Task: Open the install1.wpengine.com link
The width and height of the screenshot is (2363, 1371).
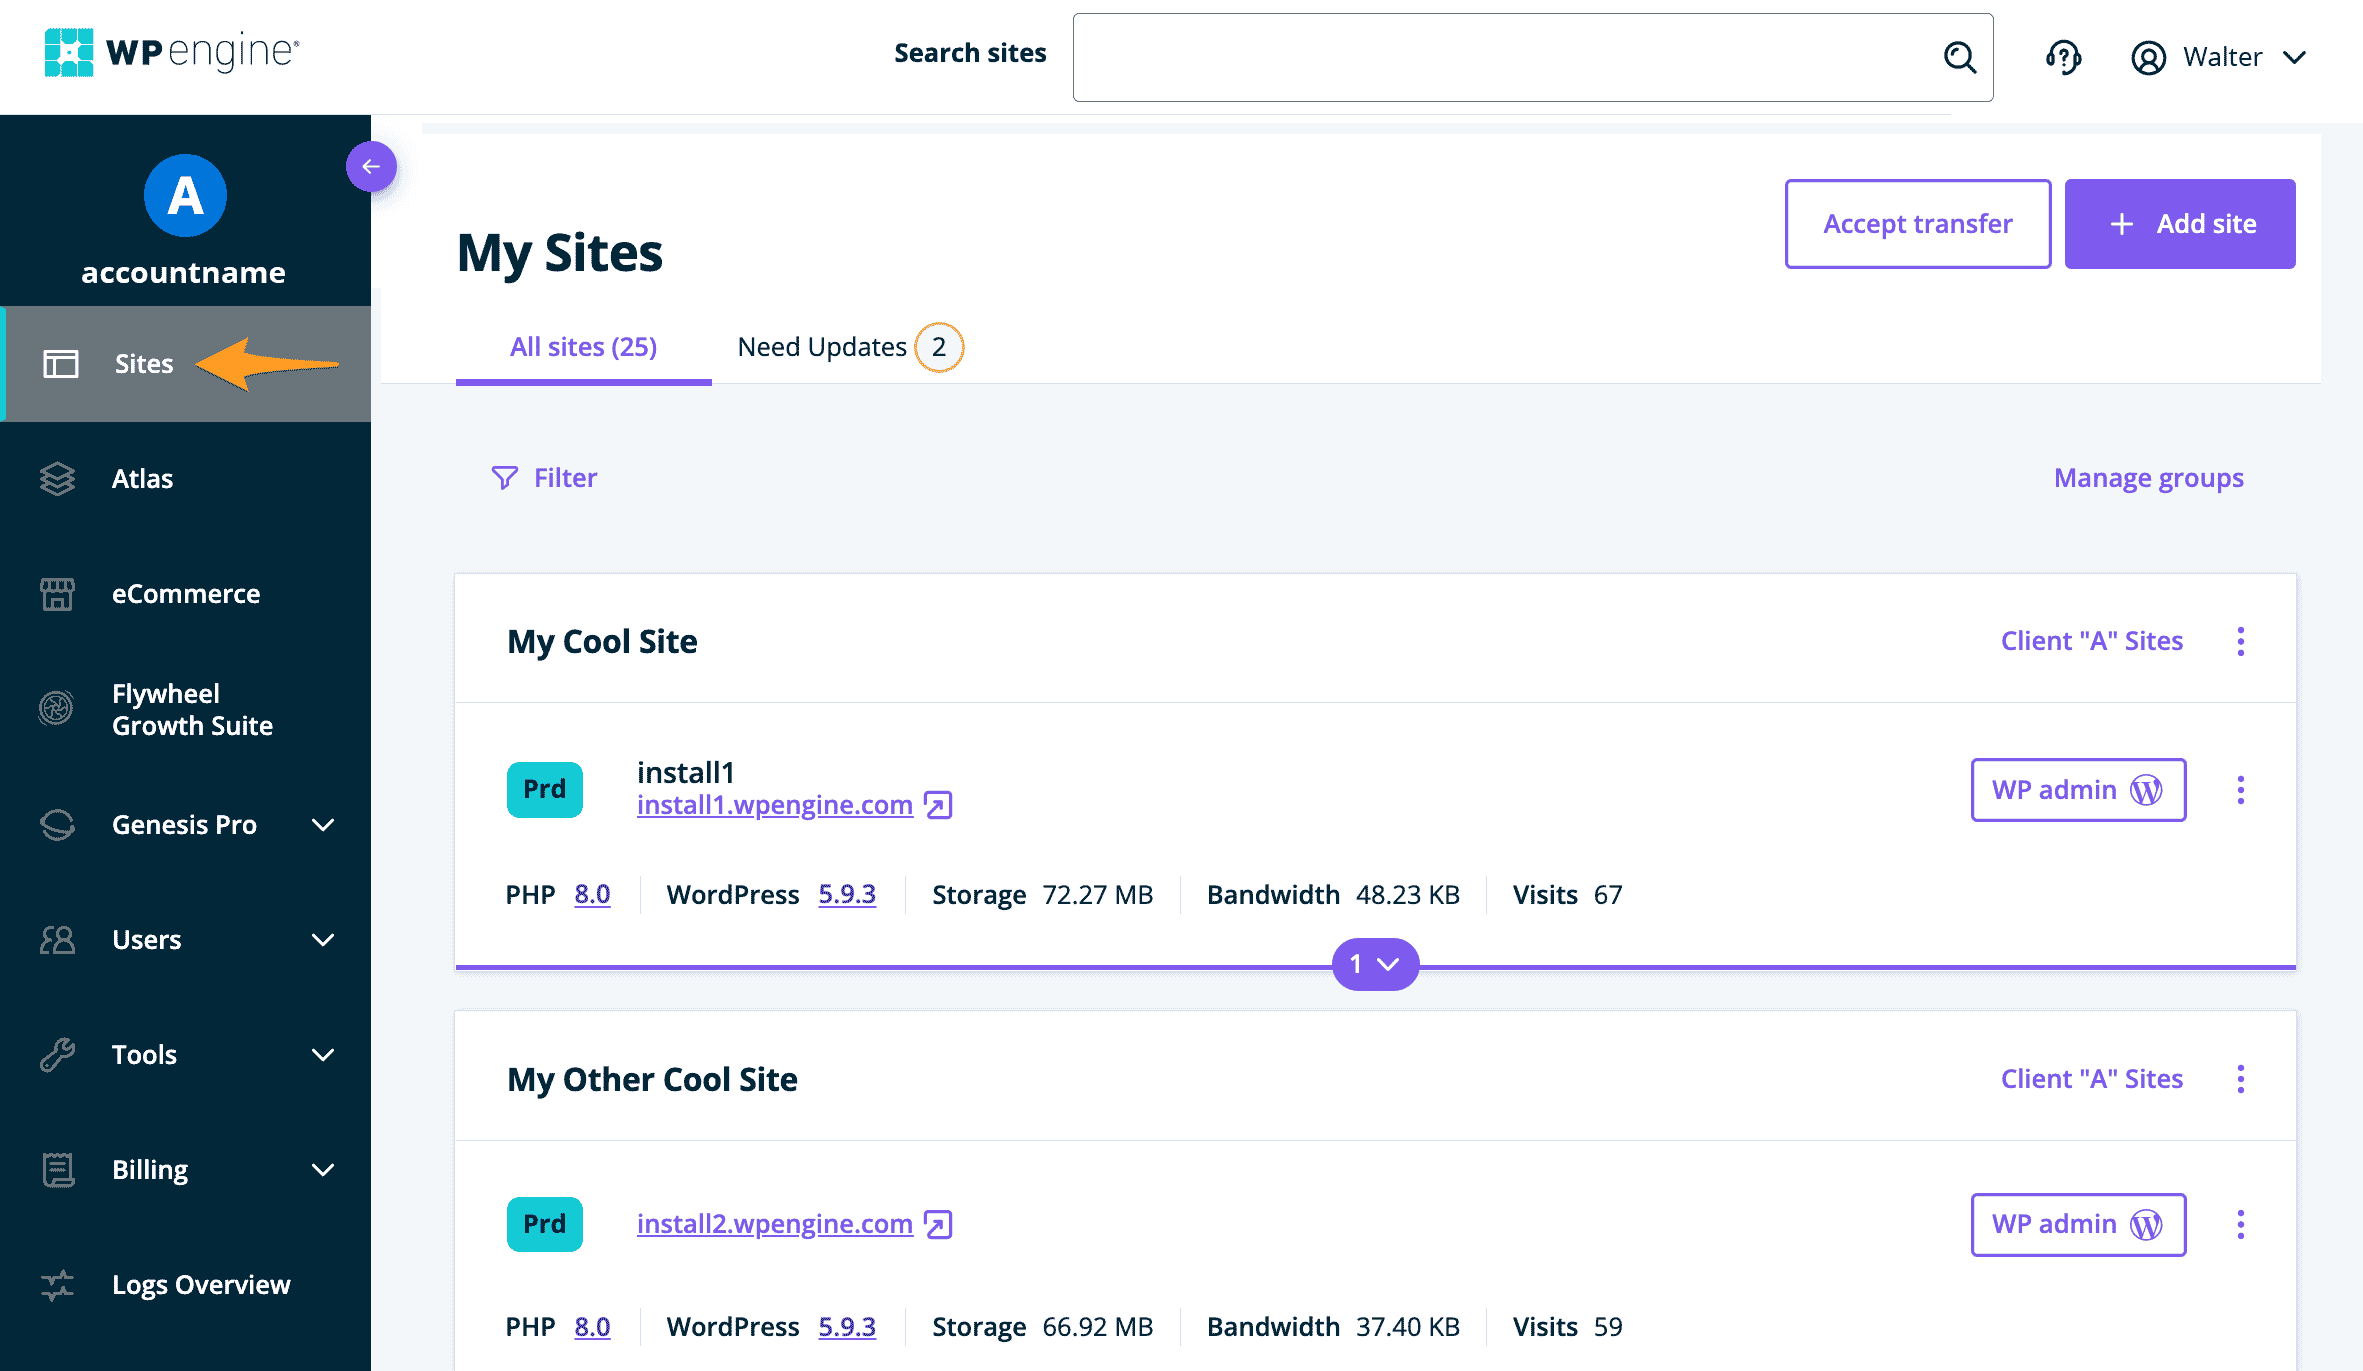Action: (774, 805)
